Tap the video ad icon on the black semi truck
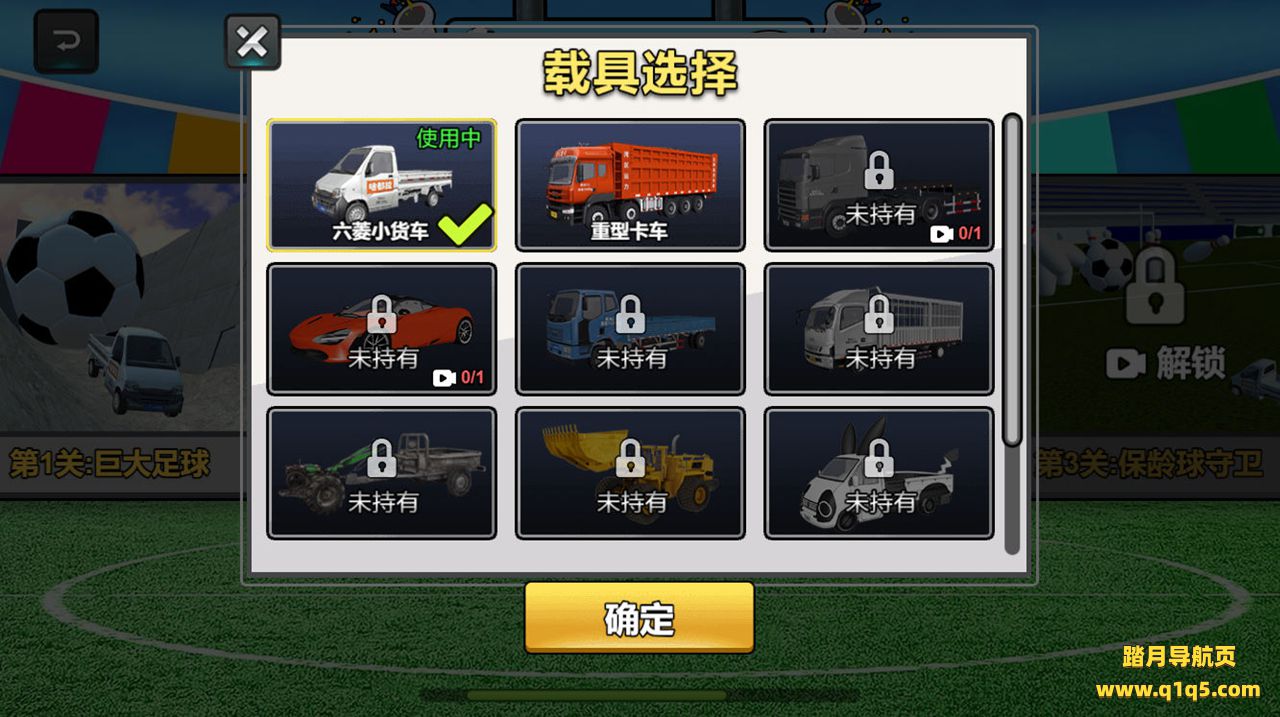Image resolution: width=1280 pixels, height=717 pixels. tap(942, 234)
